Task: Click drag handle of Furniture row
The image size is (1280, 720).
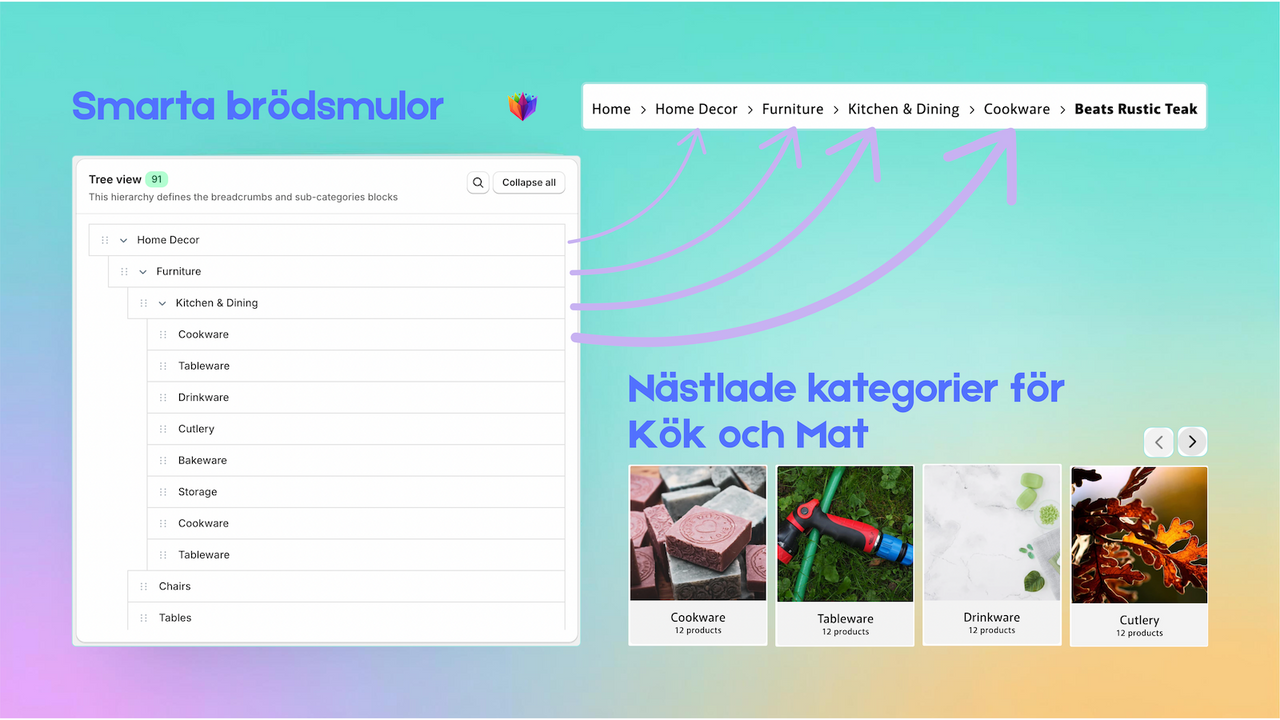Action: tap(124, 271)
